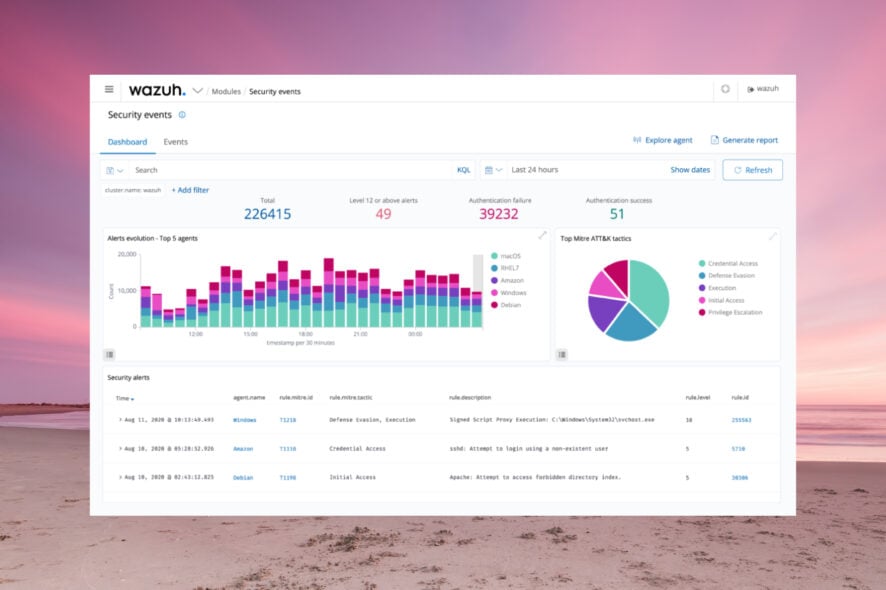Viewport: 886px width, 590px height.
Task: Switch to the Events tab
Action: pos(176,142)
